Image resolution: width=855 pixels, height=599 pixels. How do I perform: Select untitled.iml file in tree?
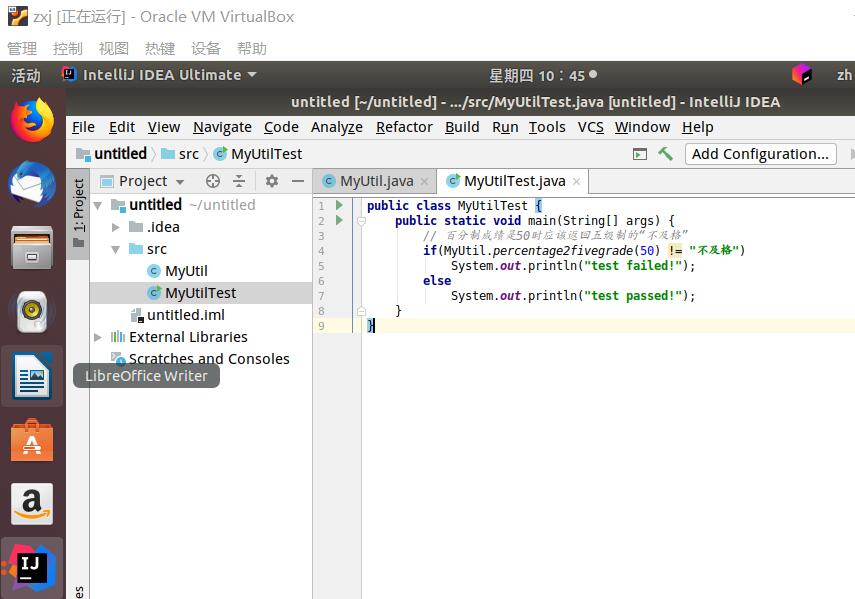point(185,315)
